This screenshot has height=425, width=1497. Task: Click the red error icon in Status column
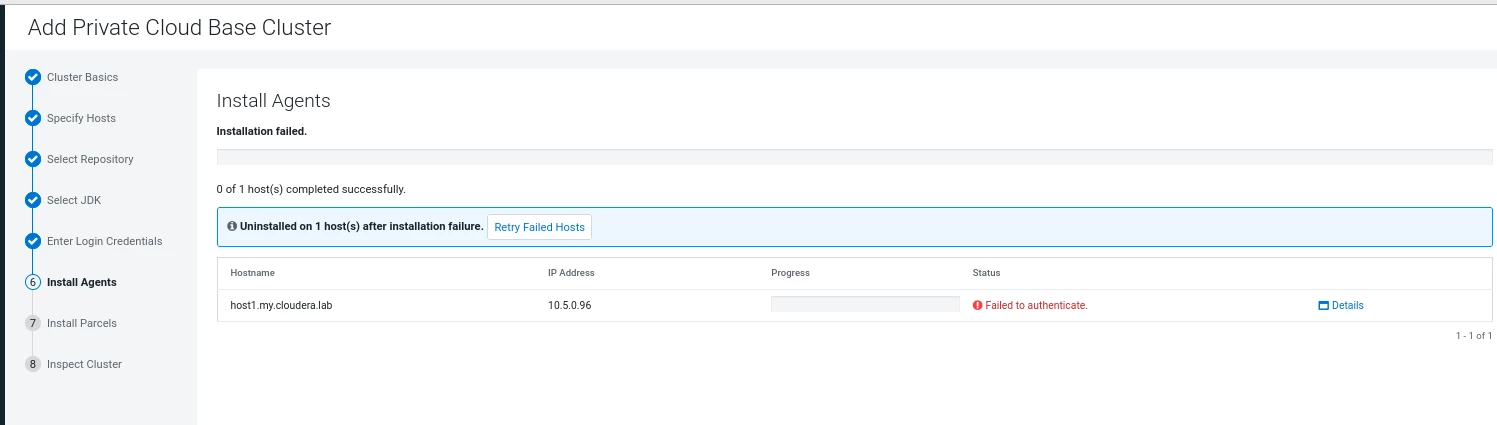pos(977,305)
